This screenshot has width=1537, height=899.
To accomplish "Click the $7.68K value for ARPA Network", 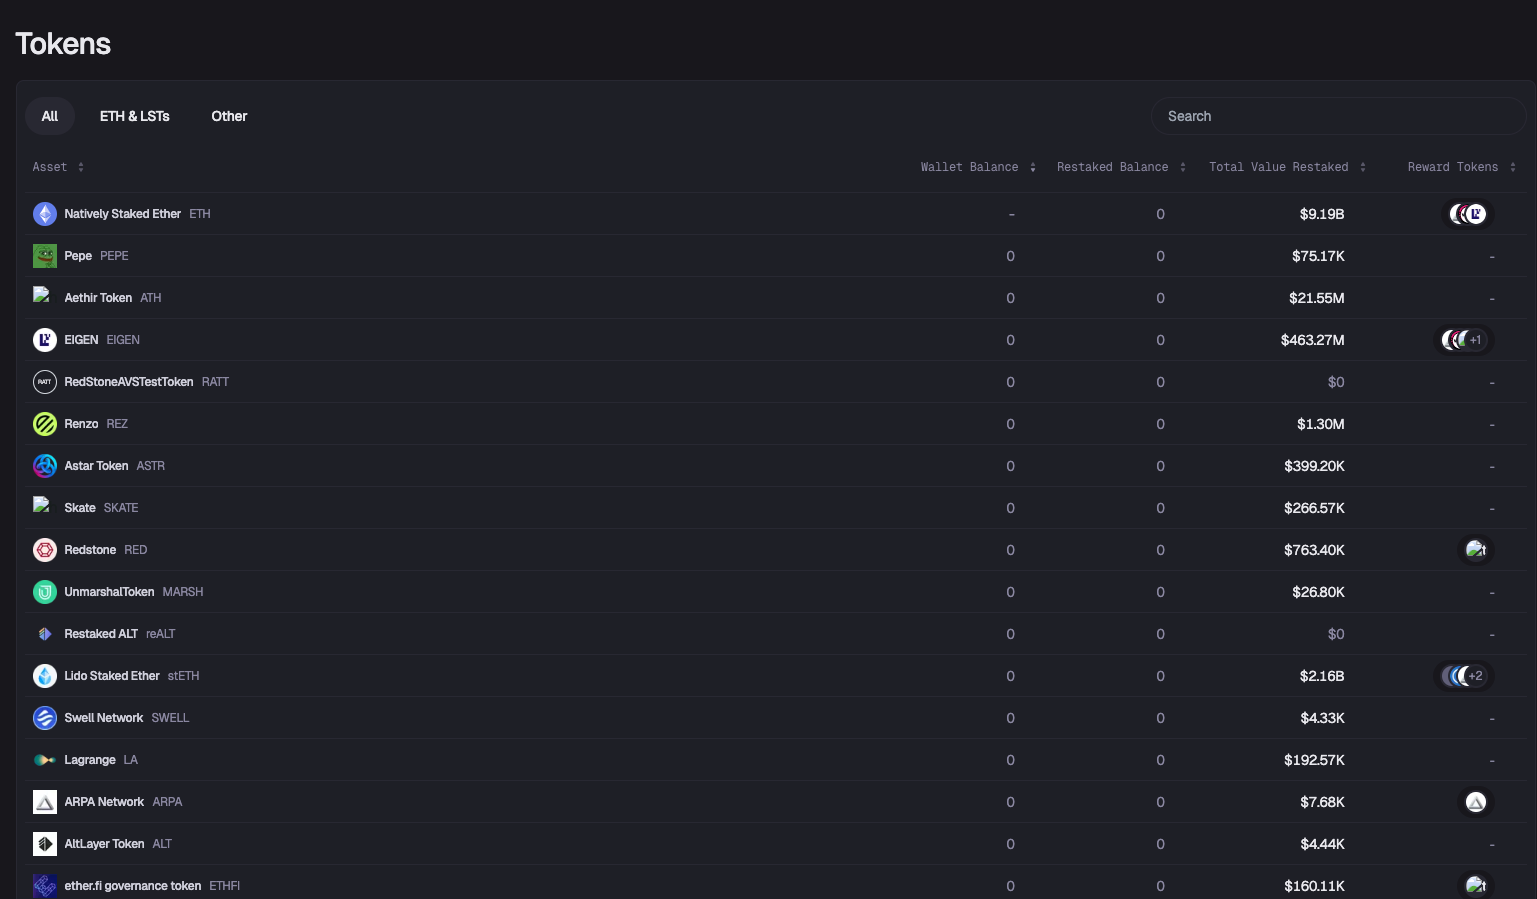I will tap(1323, 802).
